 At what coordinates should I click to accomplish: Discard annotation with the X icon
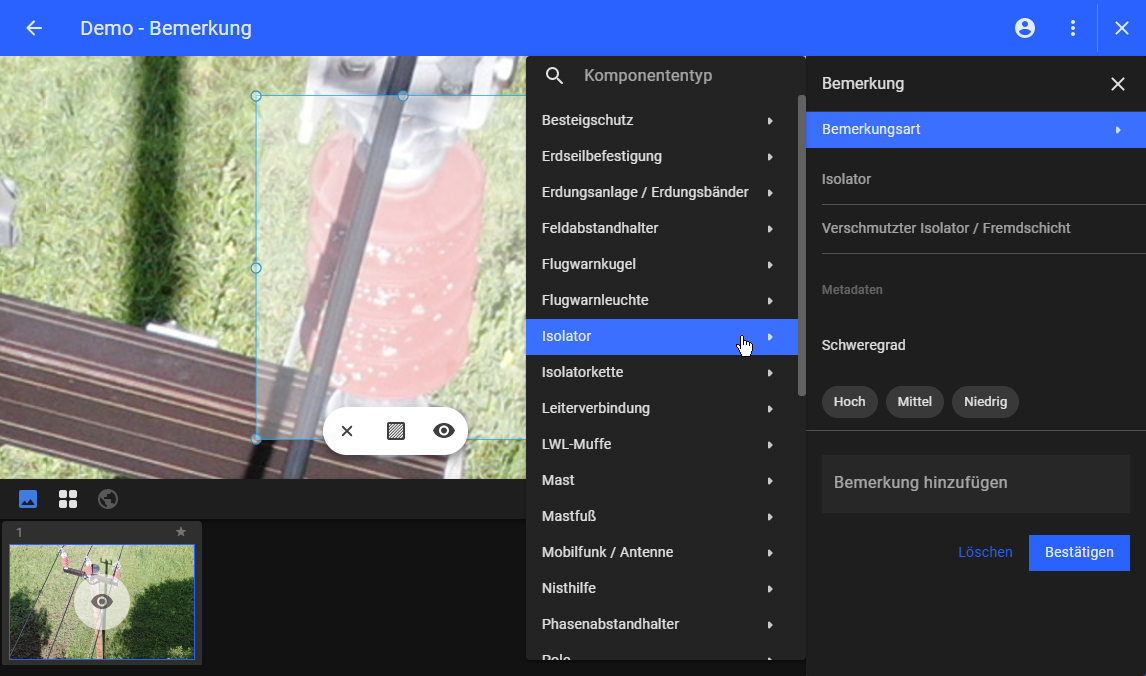click(347, 431)
